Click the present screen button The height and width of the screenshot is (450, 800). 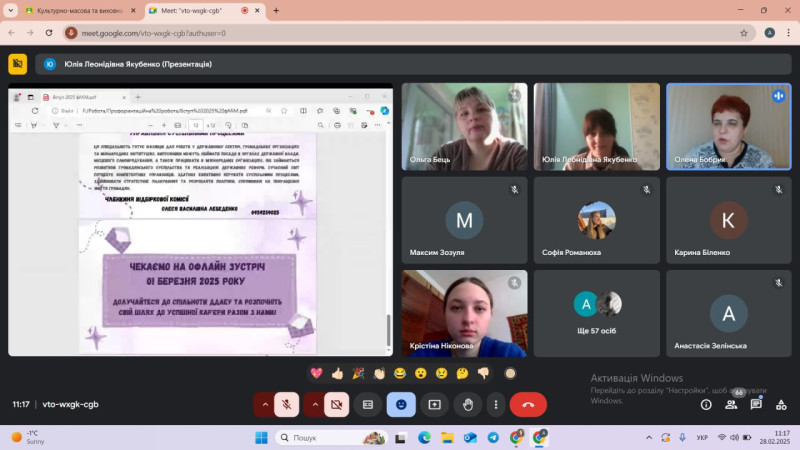pyautogui.click(x=434, y=404)
